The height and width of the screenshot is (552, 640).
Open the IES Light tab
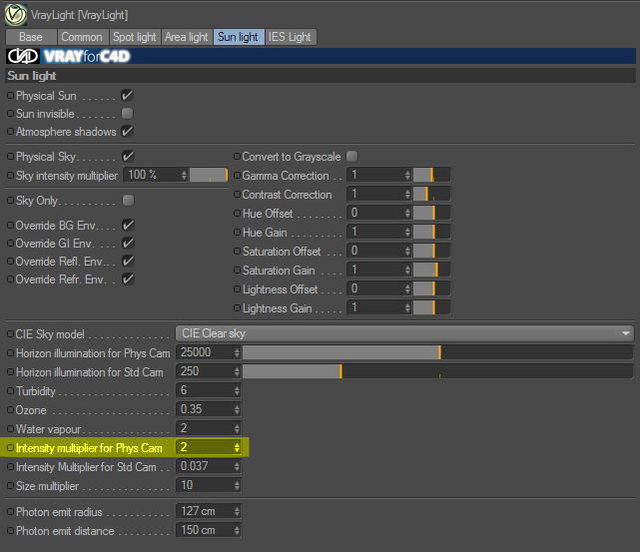point(290,37)
